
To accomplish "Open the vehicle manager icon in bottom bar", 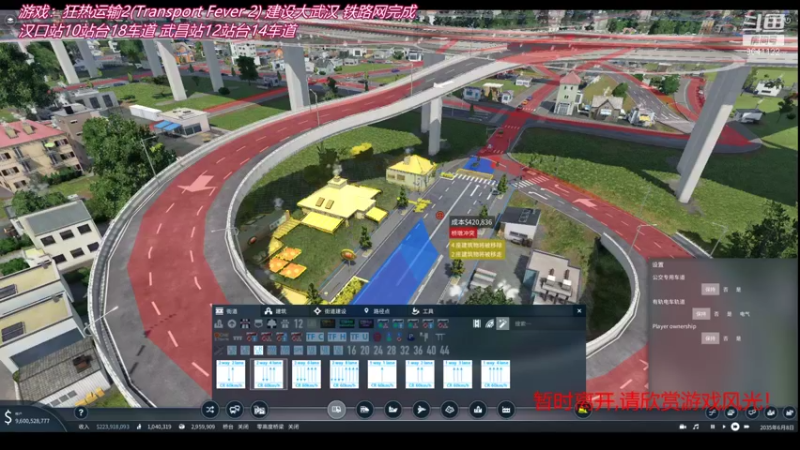I will [235, 409].
